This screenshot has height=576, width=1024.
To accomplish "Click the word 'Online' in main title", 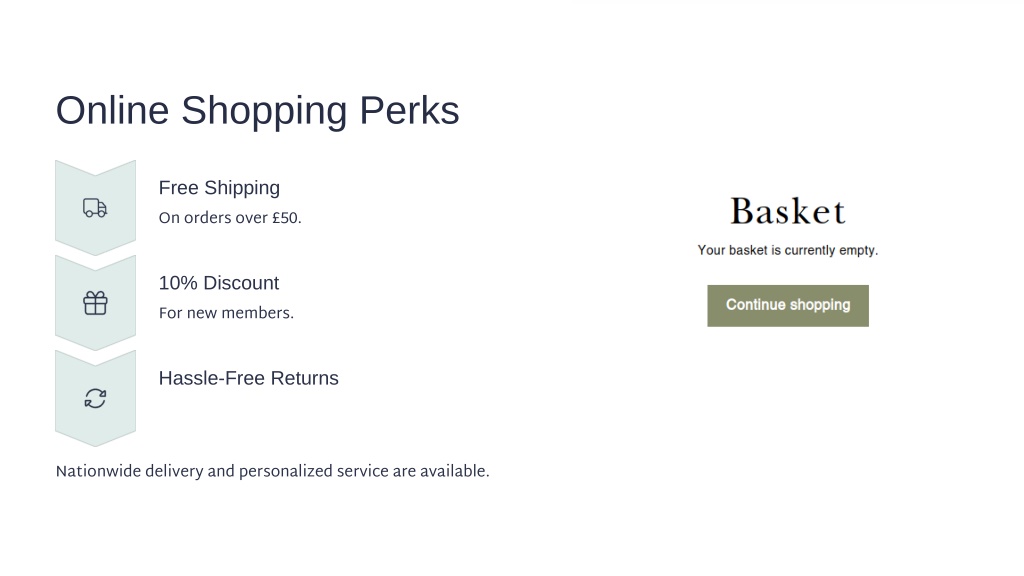I will (x=112, y=110).
